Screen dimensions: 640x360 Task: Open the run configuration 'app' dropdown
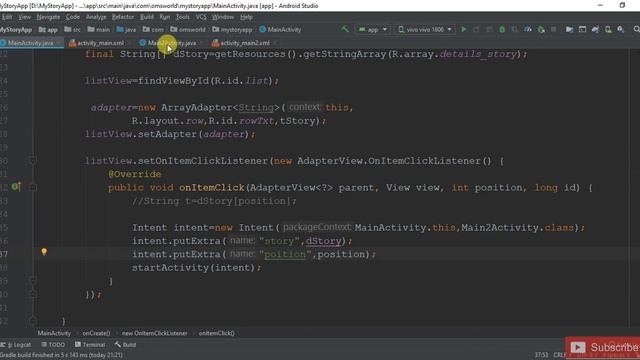pyautogui.click(x=373, y=29)
